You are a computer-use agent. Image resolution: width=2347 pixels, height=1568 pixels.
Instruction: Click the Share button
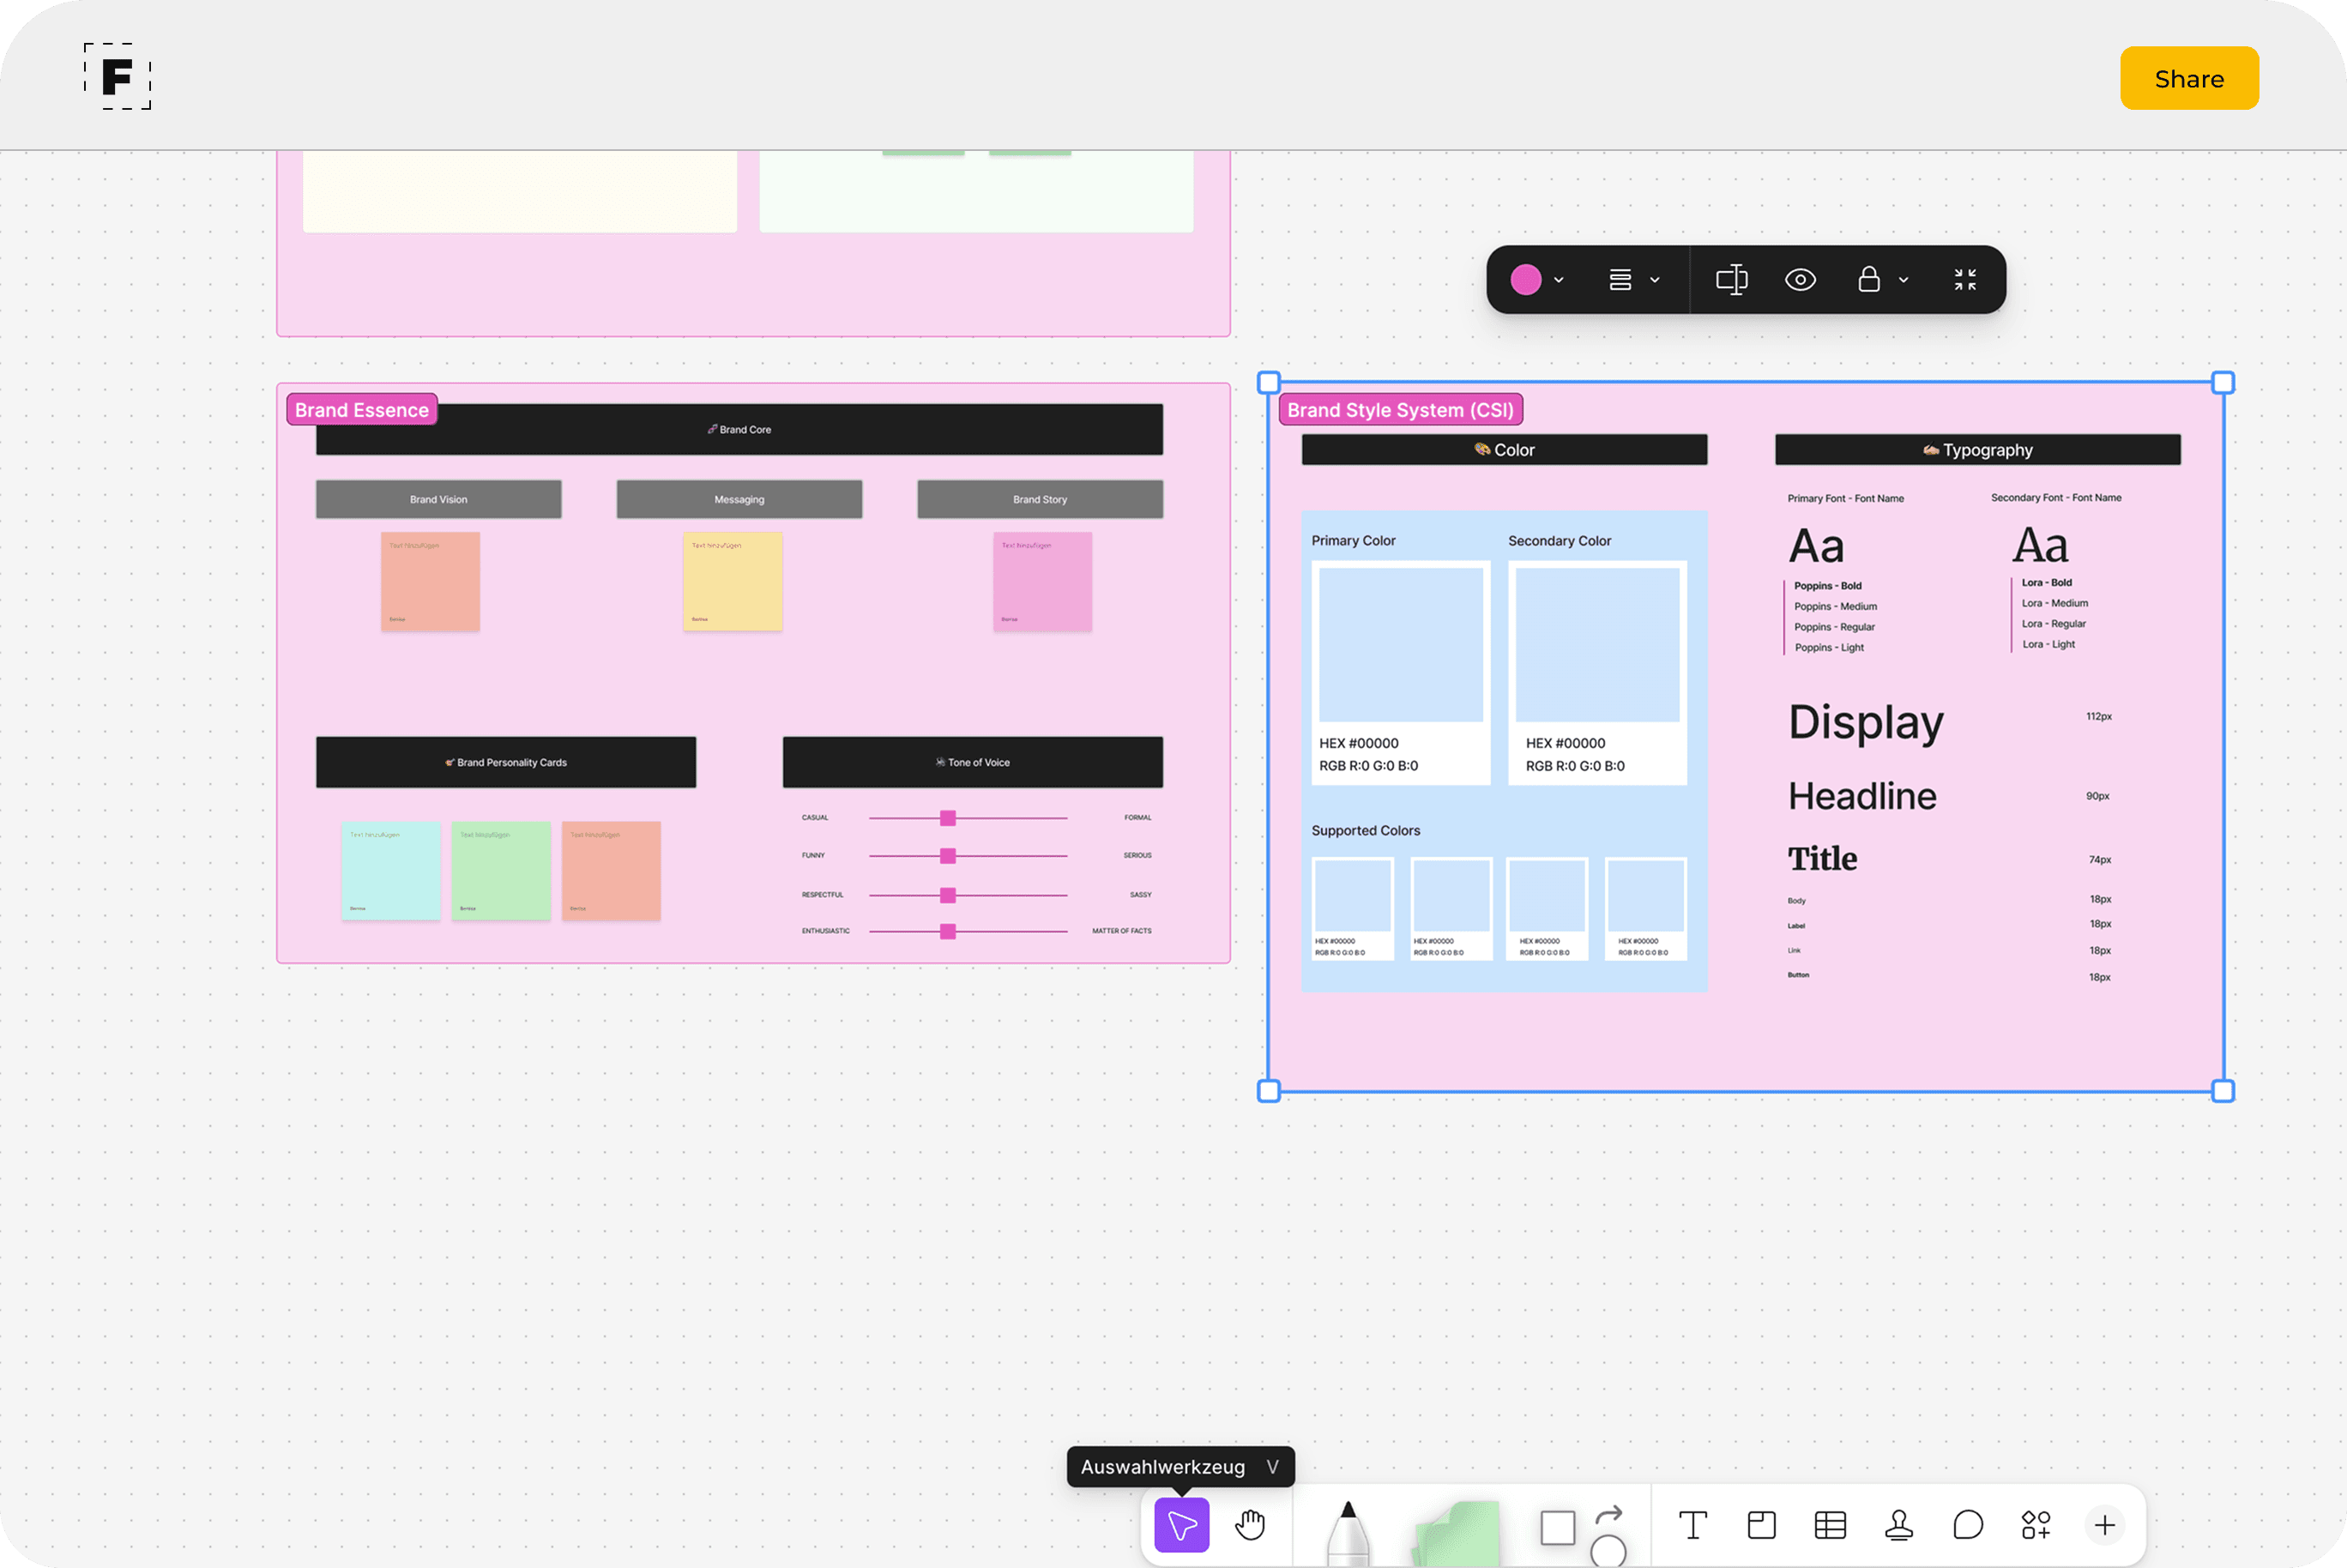tap(2188, 78)
